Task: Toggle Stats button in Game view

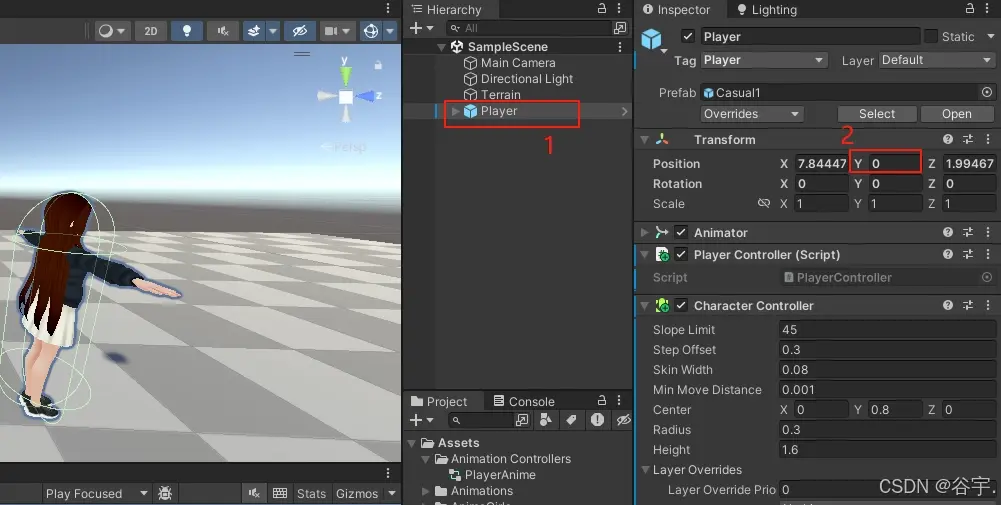Action: (x=312, y=494)
